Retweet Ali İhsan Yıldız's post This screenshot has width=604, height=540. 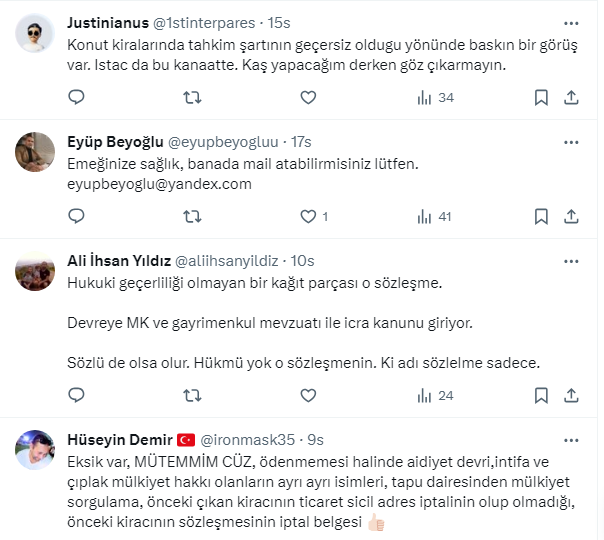[x=193, y=395]
